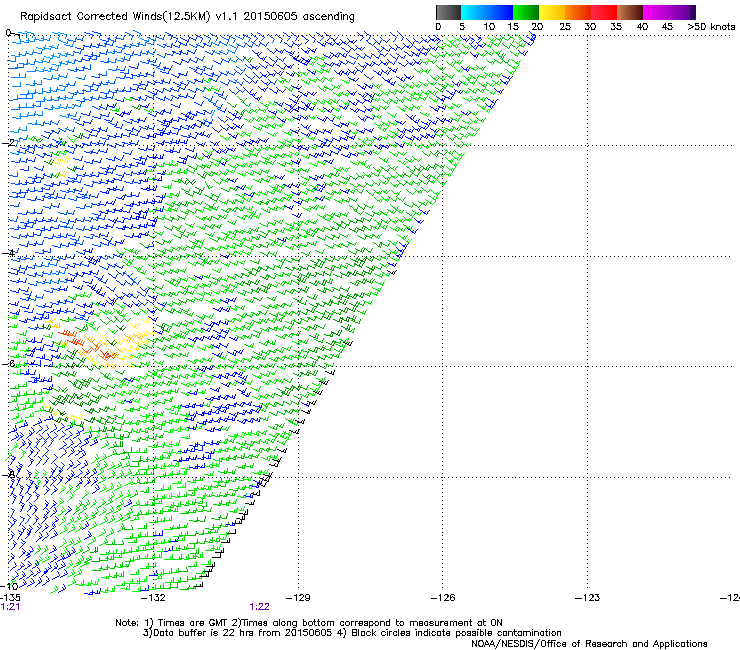Click the longitude label '-135'
Screen dimensions: 740x650
point(10,598)
